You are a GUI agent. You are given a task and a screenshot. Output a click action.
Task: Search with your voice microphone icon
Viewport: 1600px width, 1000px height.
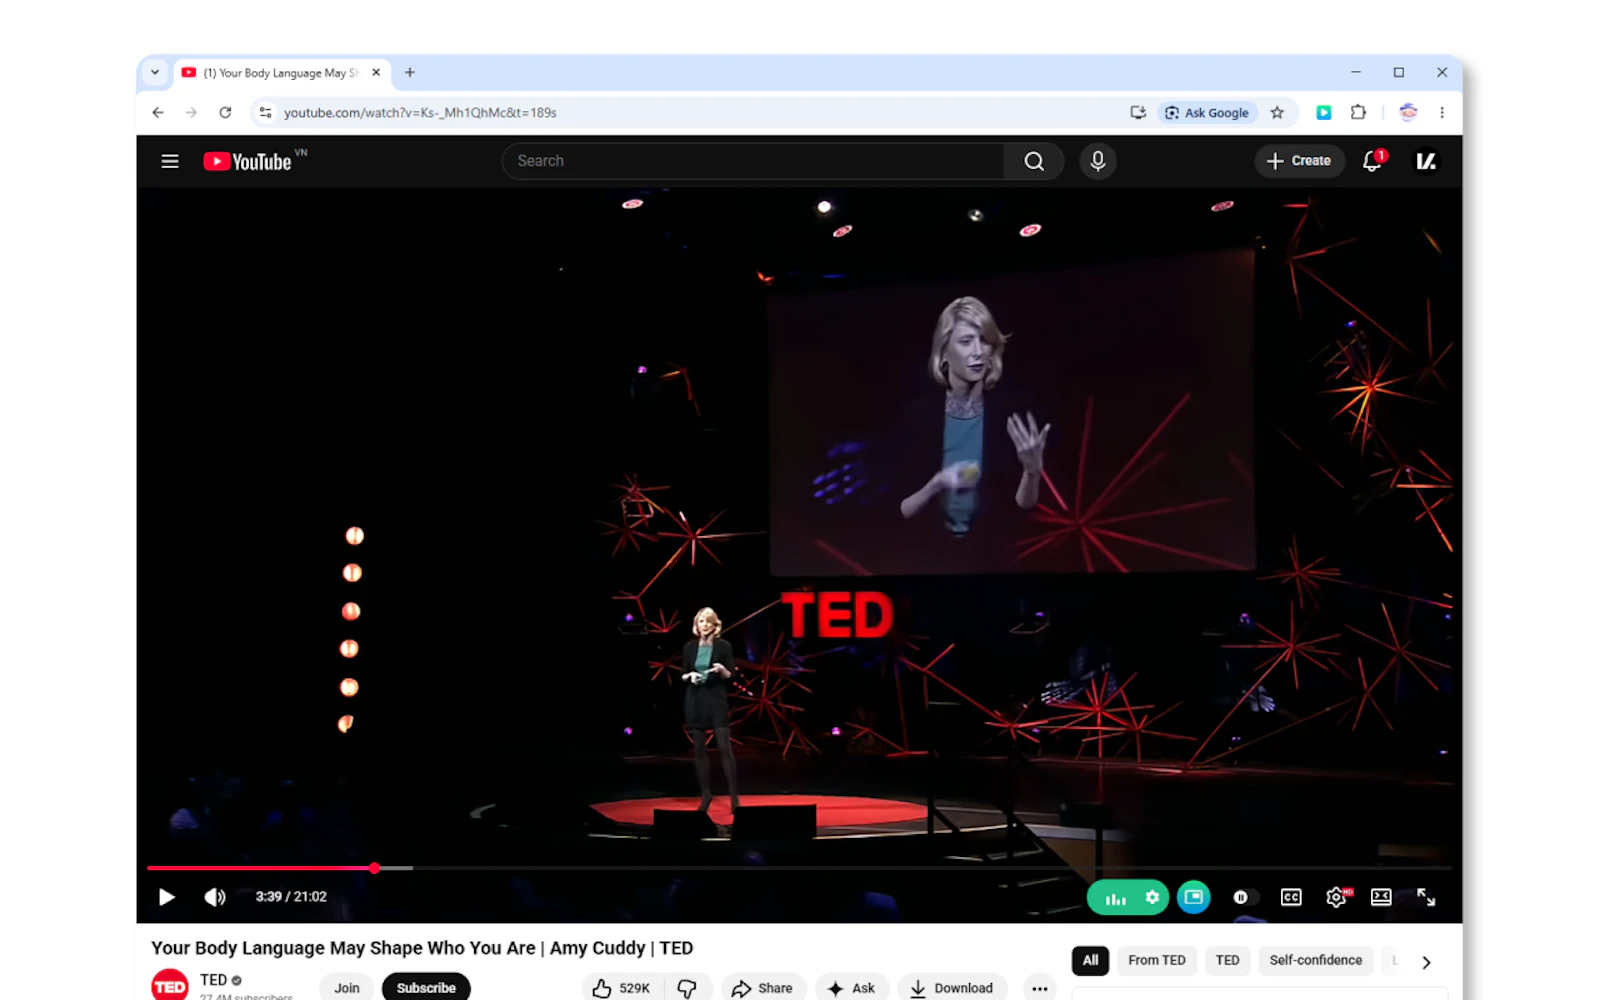pyautogui.click(x=1098, y=161)
